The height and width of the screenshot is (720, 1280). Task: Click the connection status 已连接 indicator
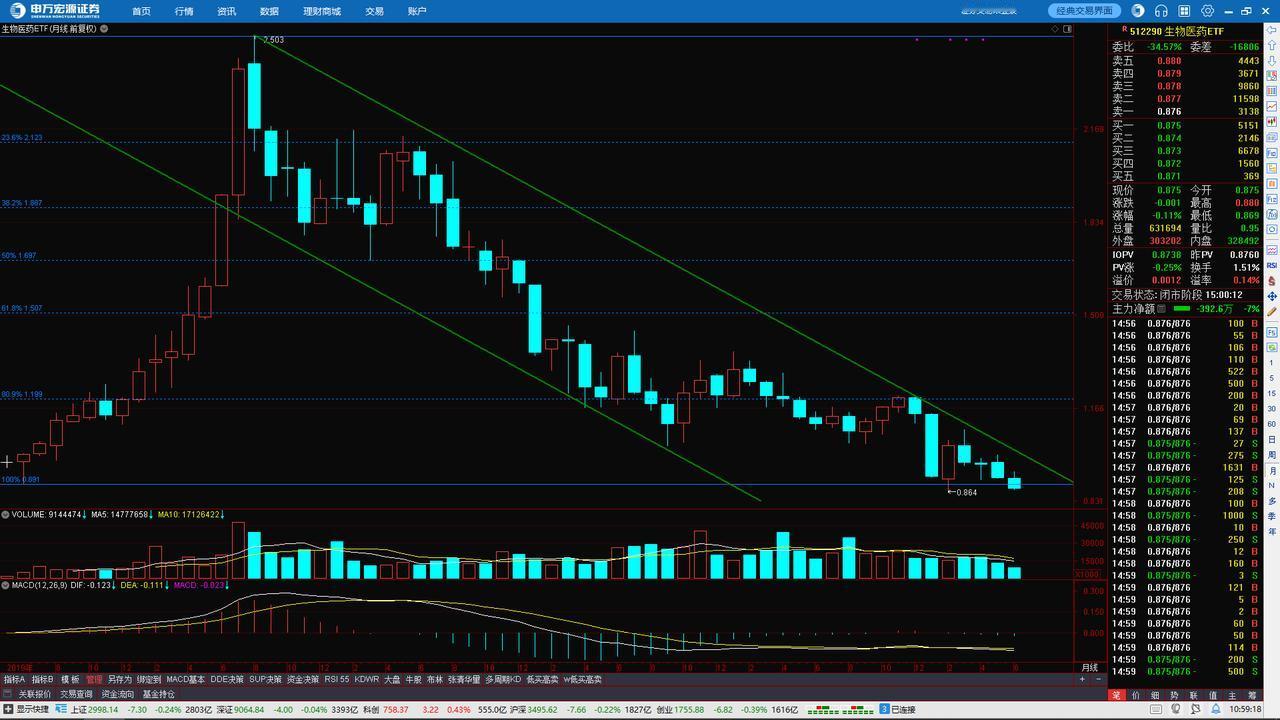pos(898,709)
